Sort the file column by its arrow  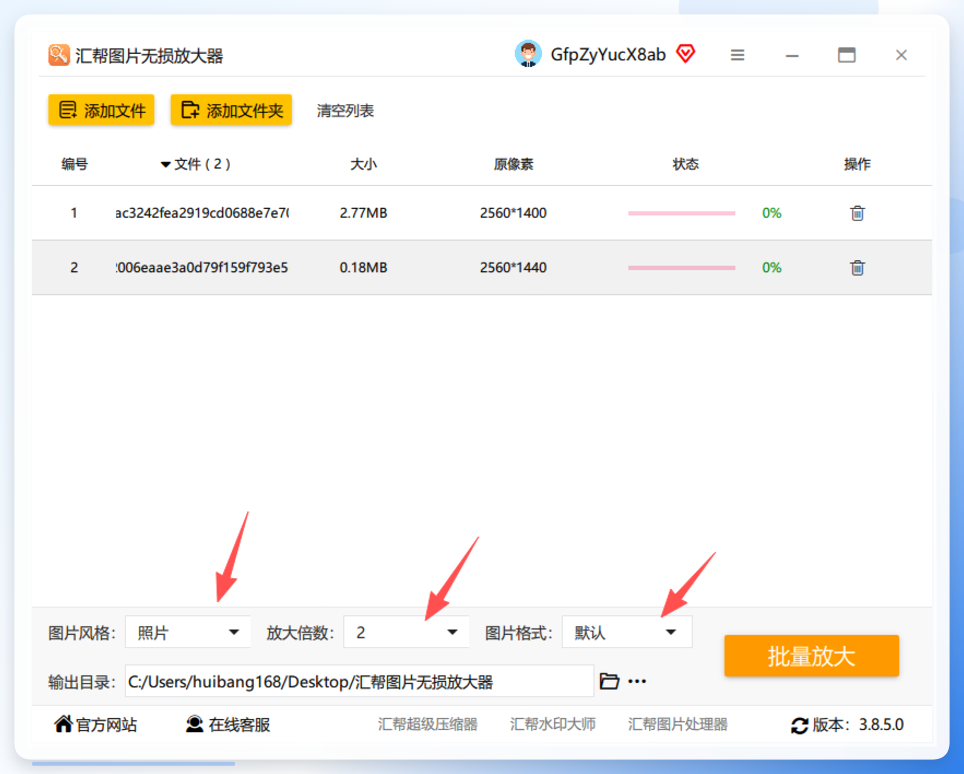165,165
